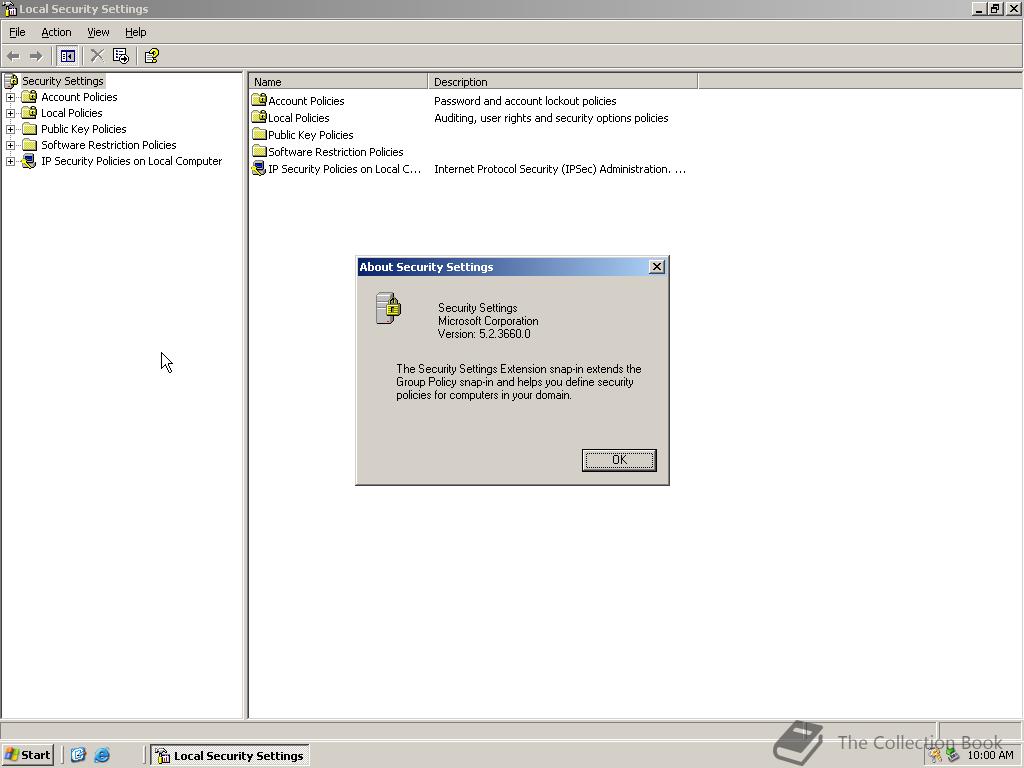The height and width of the screenshot is (768, 1024).
Task: Click the Local Policies icon in list pane
Action: (x=259, y=117)
